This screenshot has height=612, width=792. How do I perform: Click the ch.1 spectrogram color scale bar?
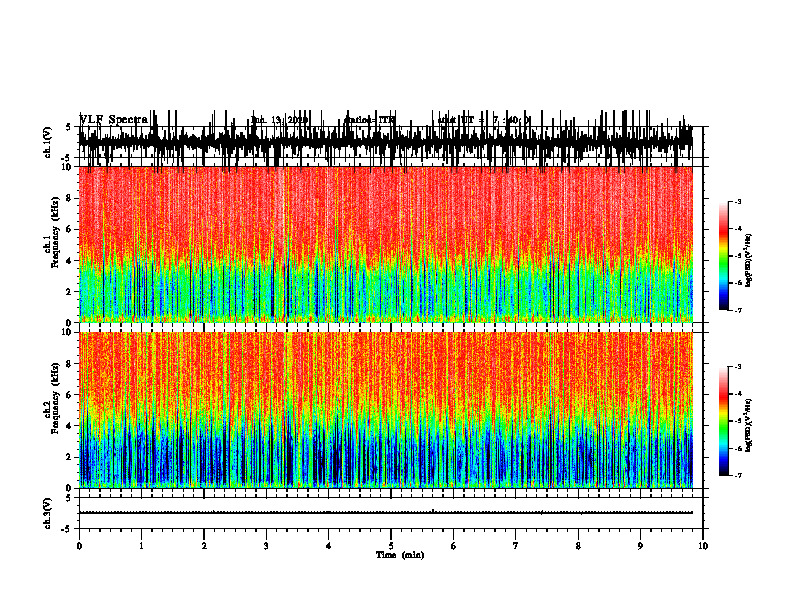(x=724, y=256)
